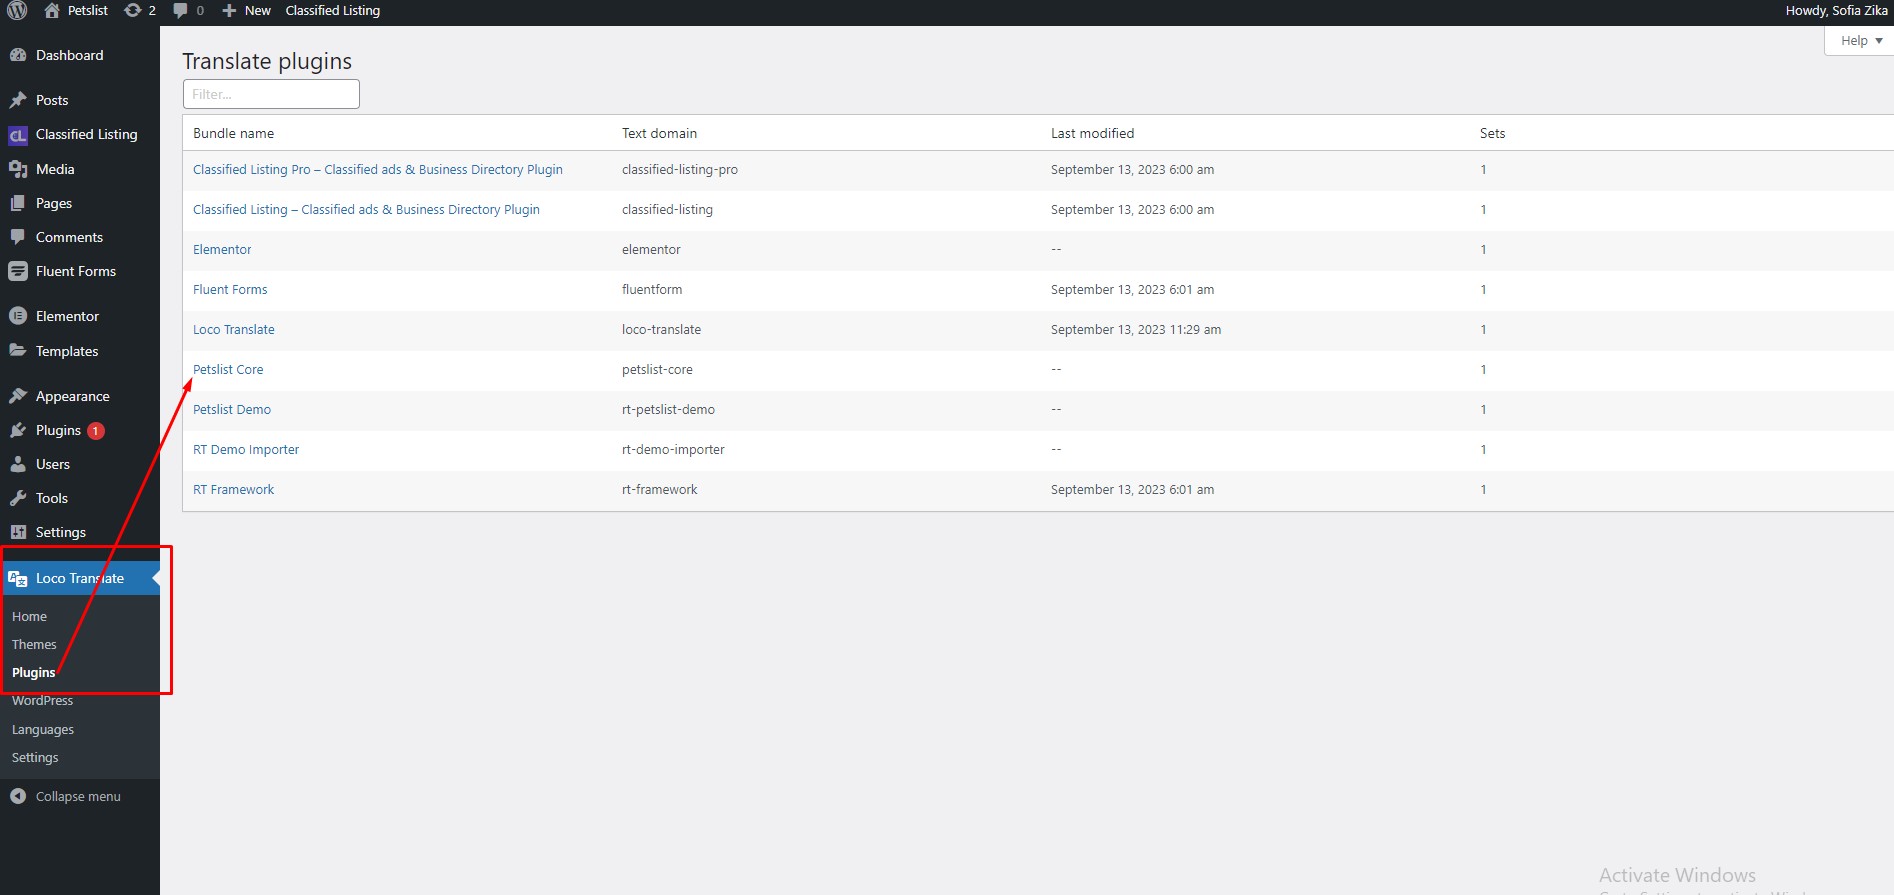Viewport: 1894px width, 895px height.
Task: Click the Fluent Forms sidebar icon
Action: tap(18, 271)
